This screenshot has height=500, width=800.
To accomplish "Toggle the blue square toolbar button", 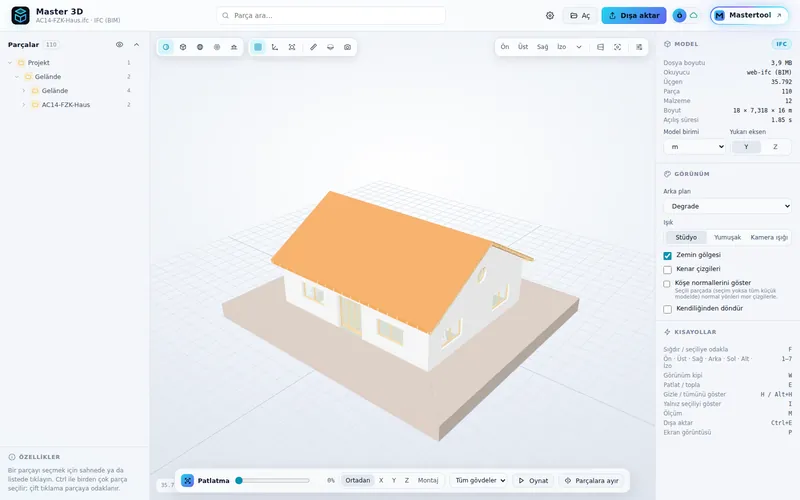I will pos(258,47).
